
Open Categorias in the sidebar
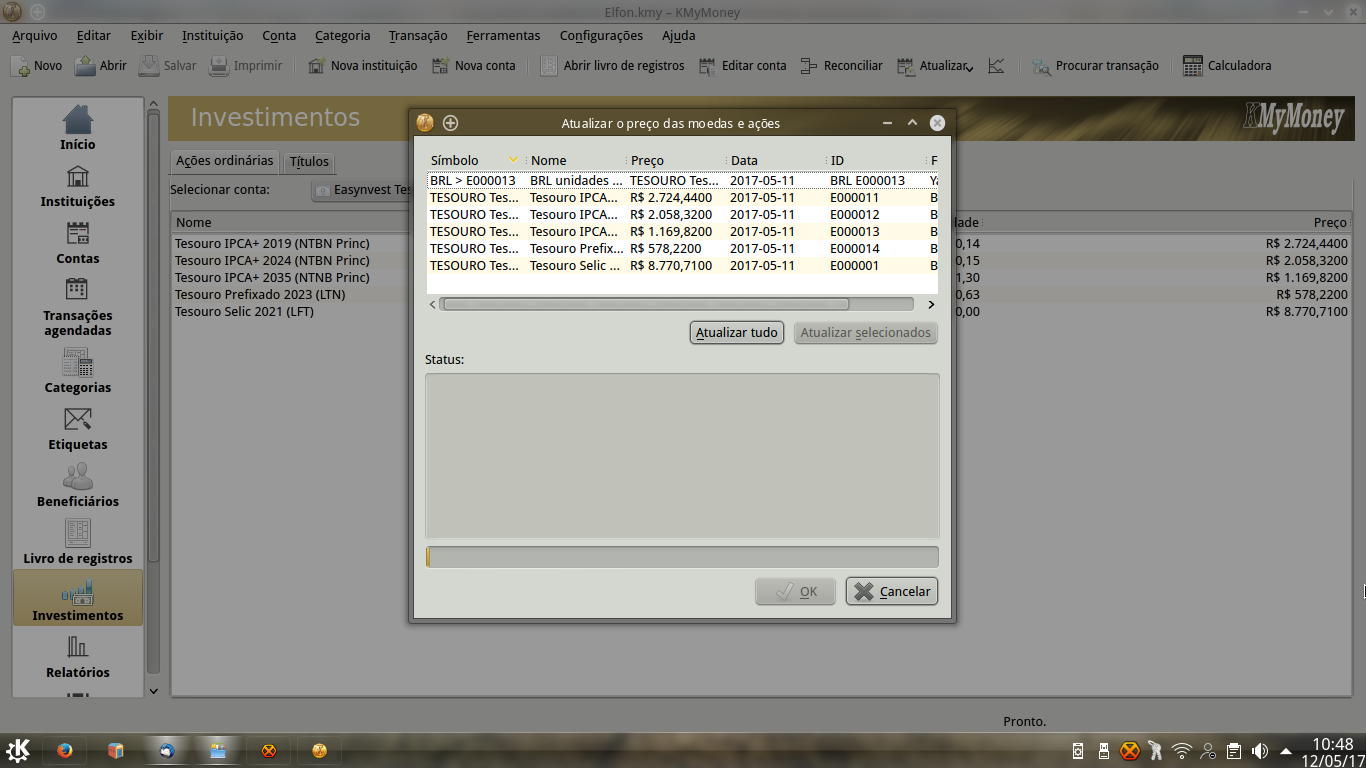coord(78,371)
